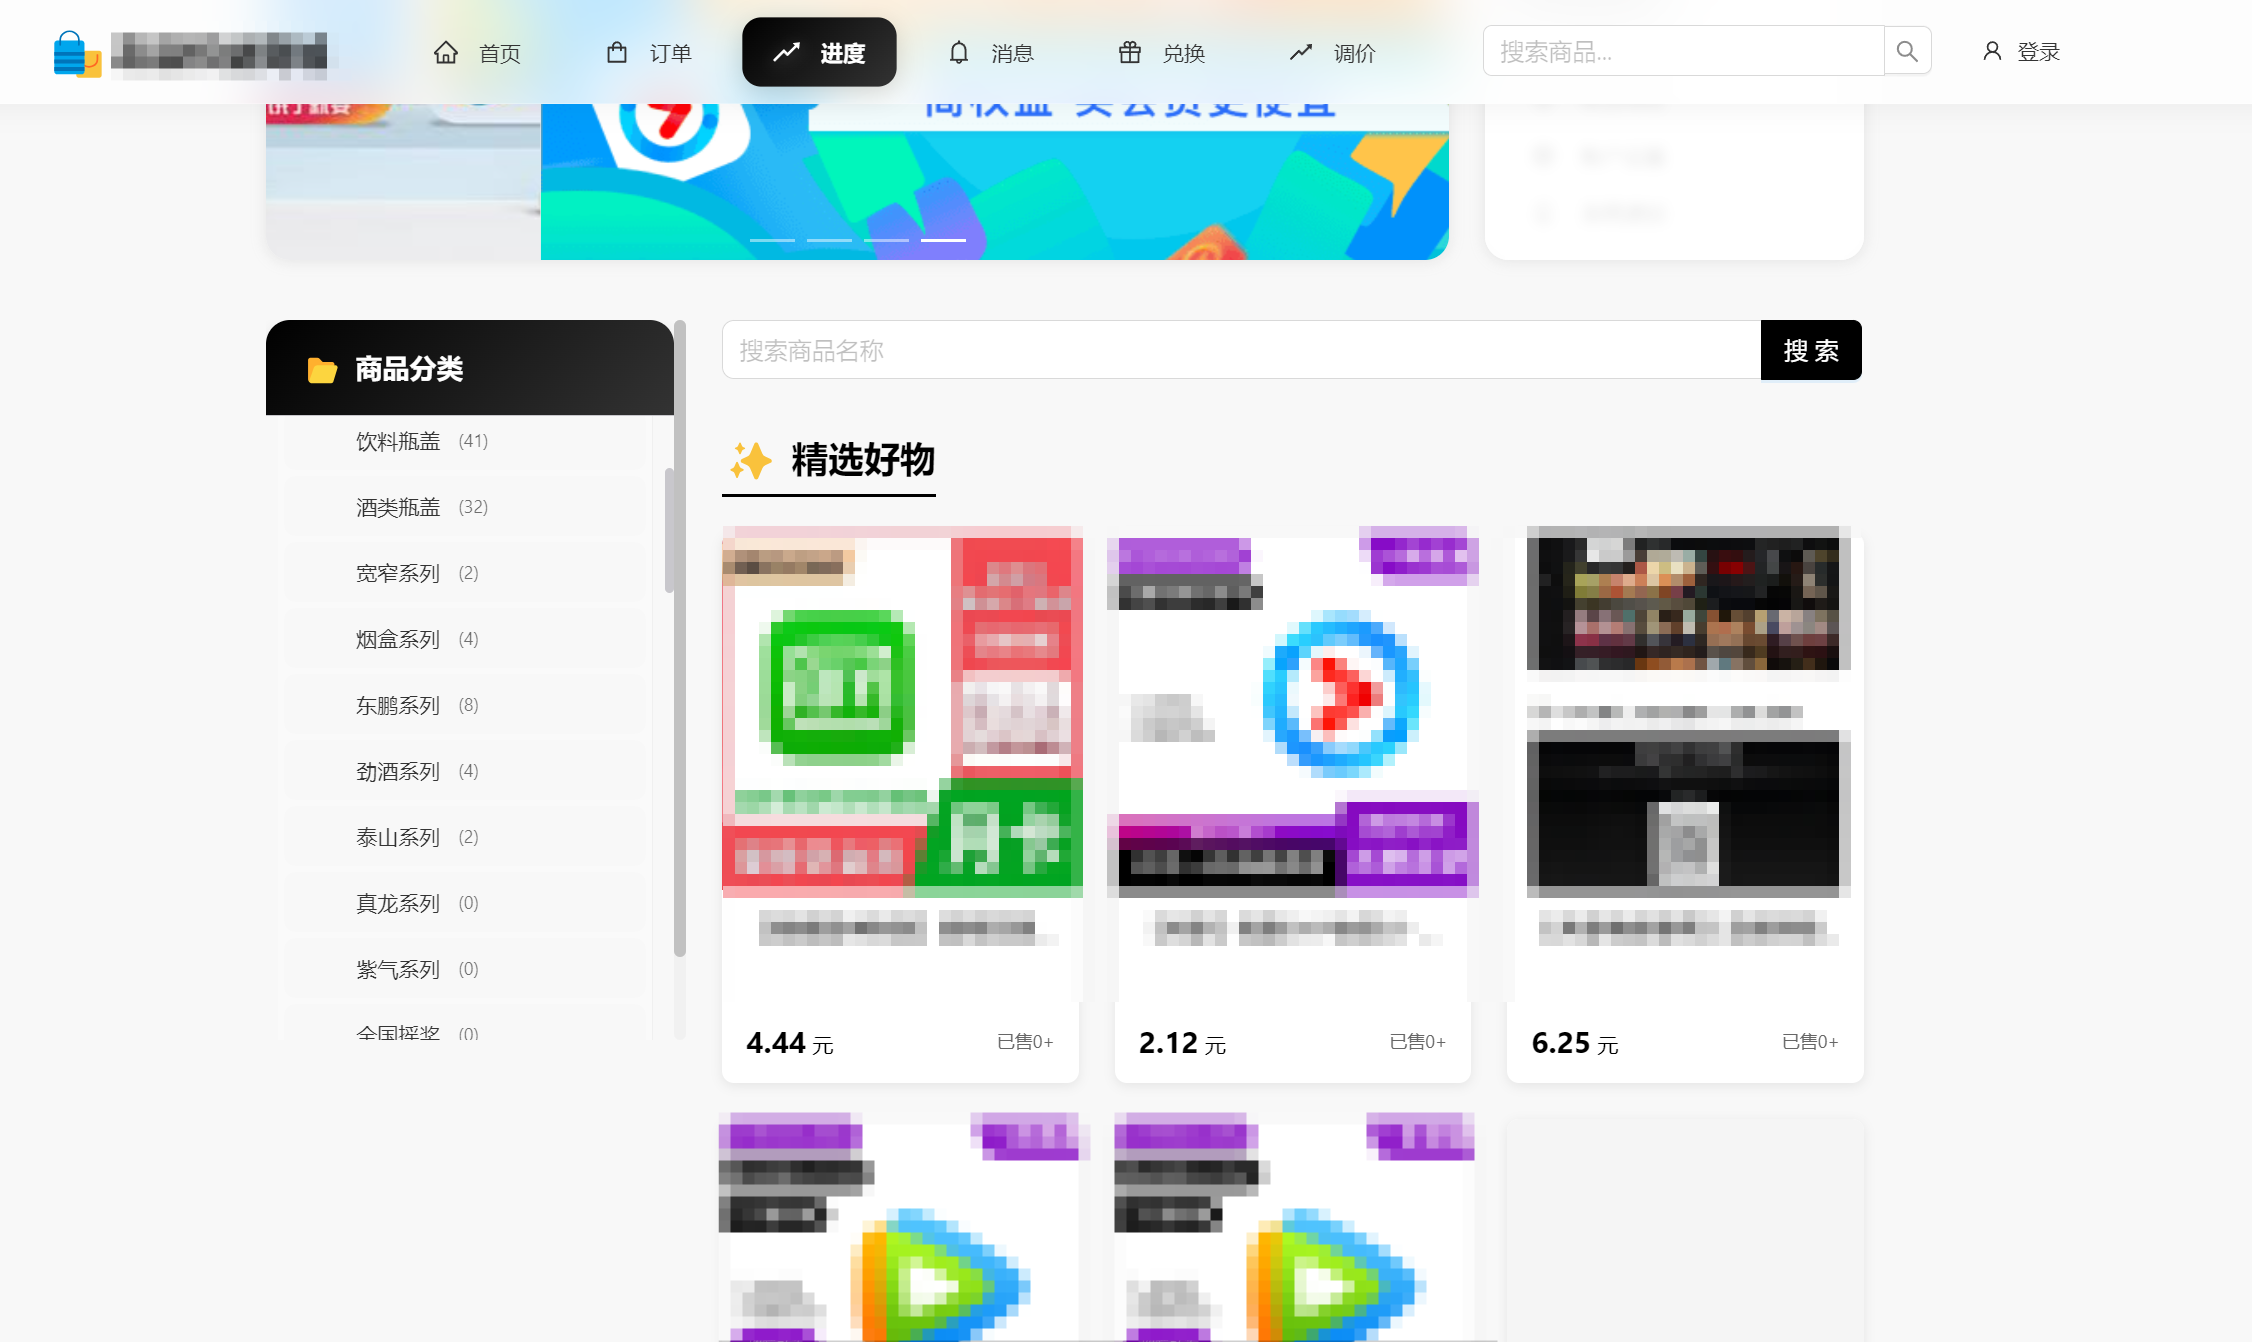Select the active fourth carousel dot
The height and width of the screenshot is (1342, 2252).
point(943,240)
